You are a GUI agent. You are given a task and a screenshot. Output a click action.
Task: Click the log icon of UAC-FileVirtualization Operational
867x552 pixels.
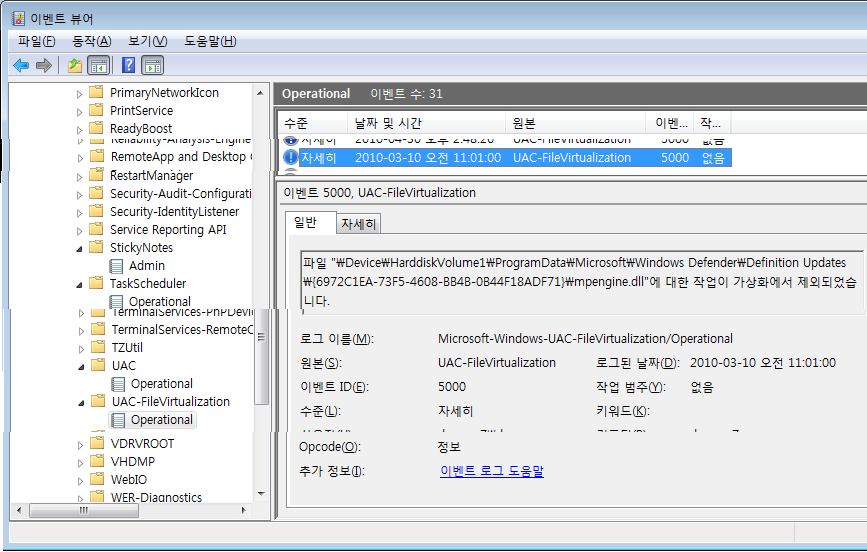click(118, 420)
